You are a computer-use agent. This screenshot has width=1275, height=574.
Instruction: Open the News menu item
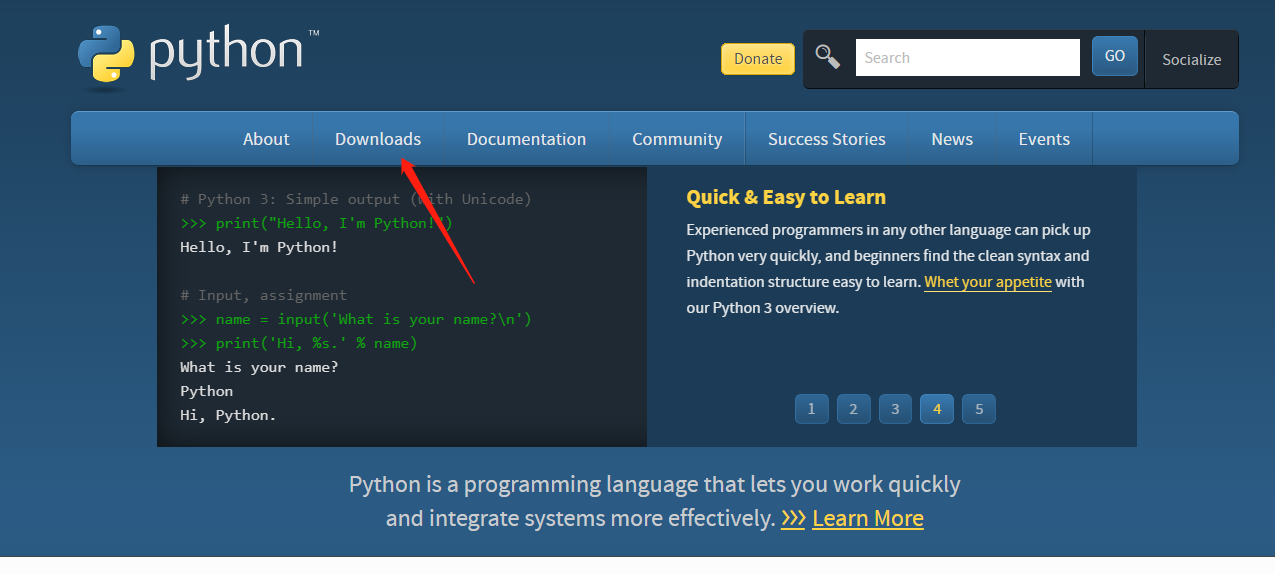[x=952, y=139]
